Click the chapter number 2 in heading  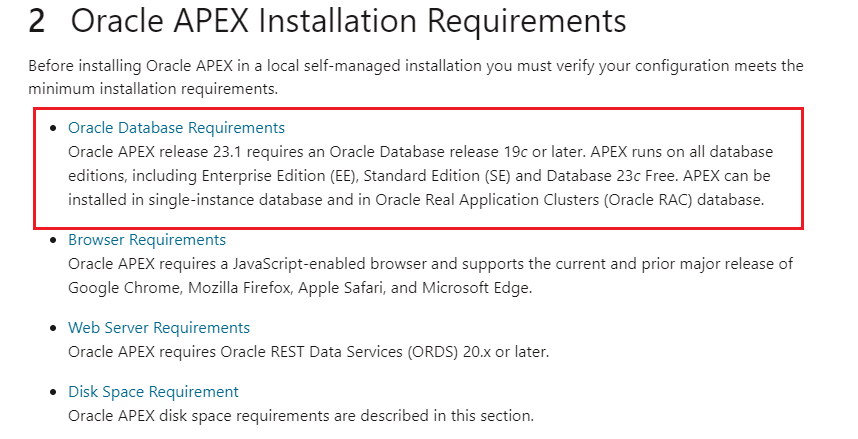[37, 21]
